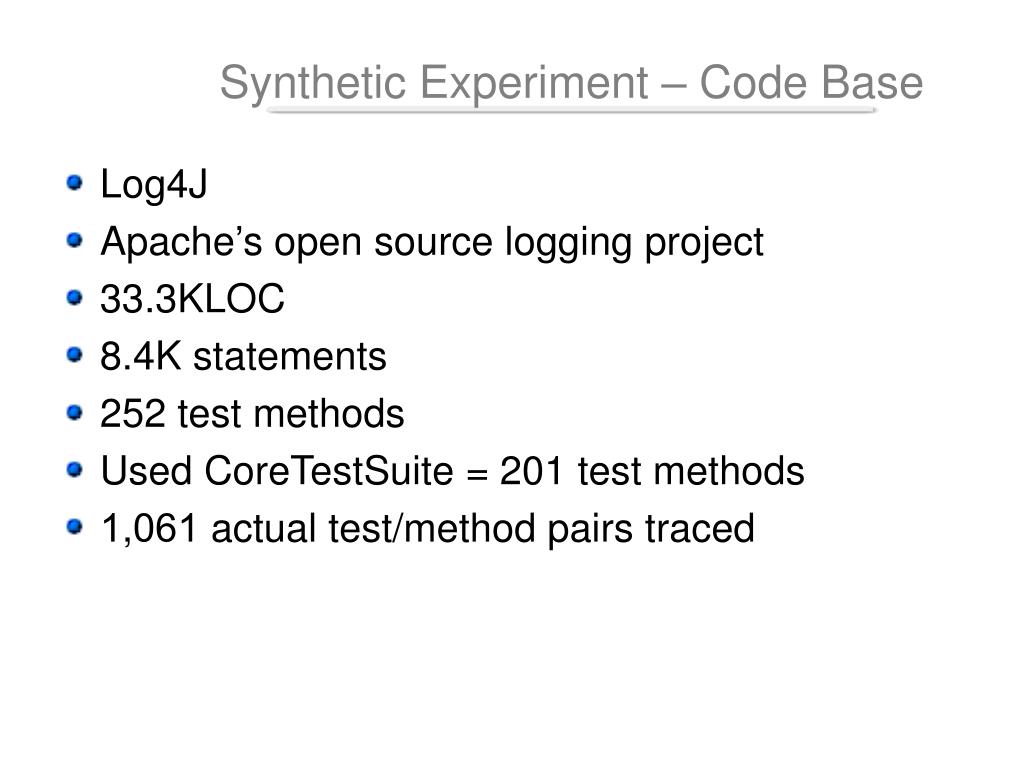Click bullet next to Apache's open source line
This screenshot has width=1024, height=768.
point(75,240)
